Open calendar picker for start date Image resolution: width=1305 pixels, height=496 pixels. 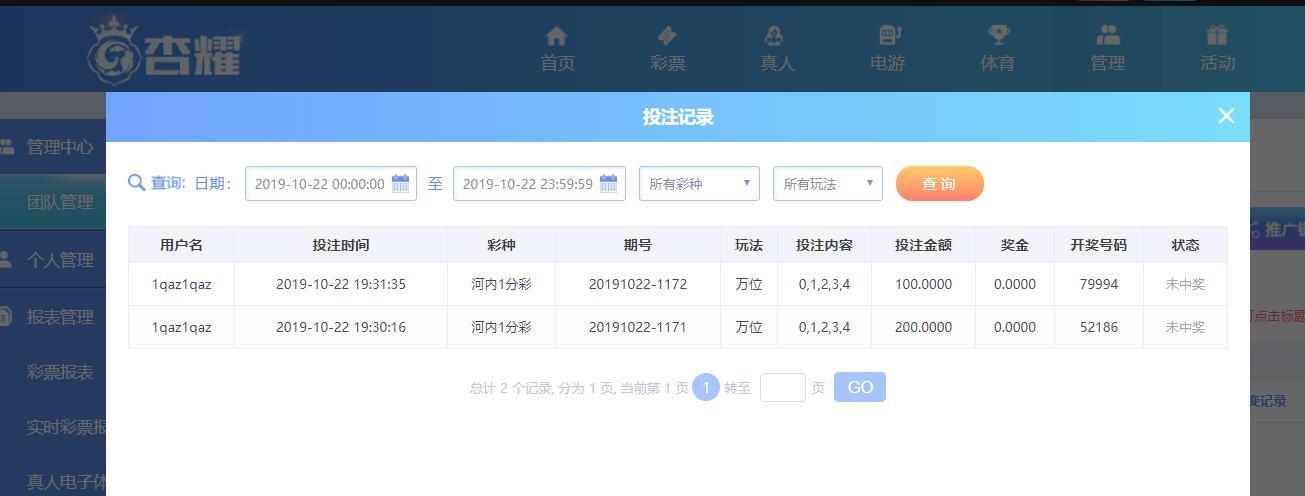(x=401, y=183)
